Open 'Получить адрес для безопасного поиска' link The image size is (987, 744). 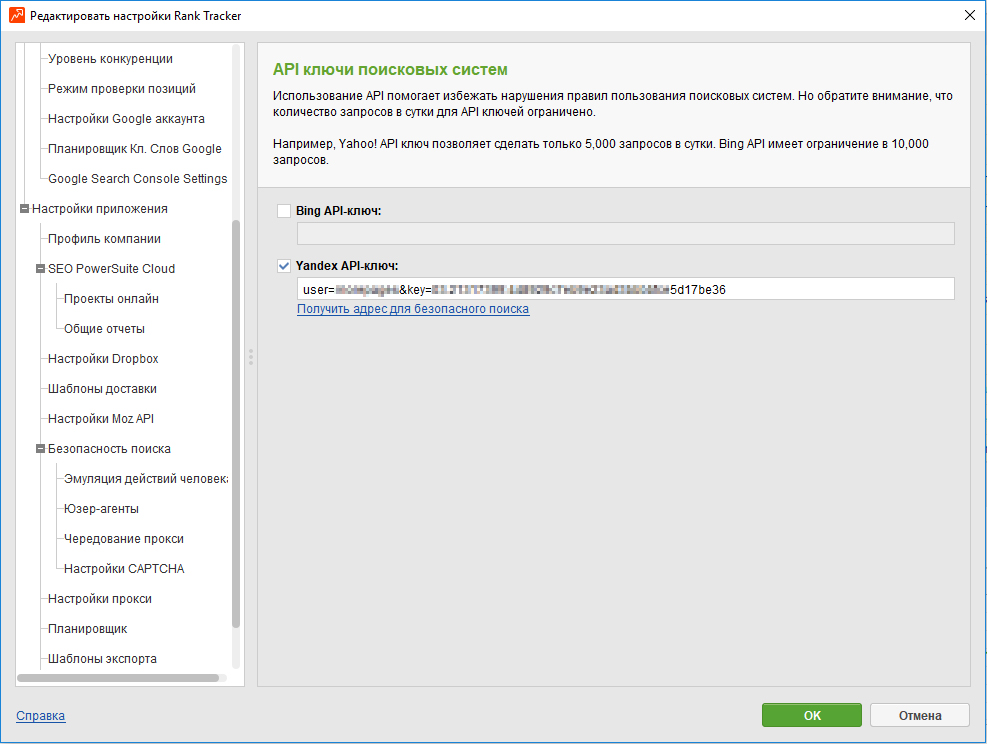413,309
